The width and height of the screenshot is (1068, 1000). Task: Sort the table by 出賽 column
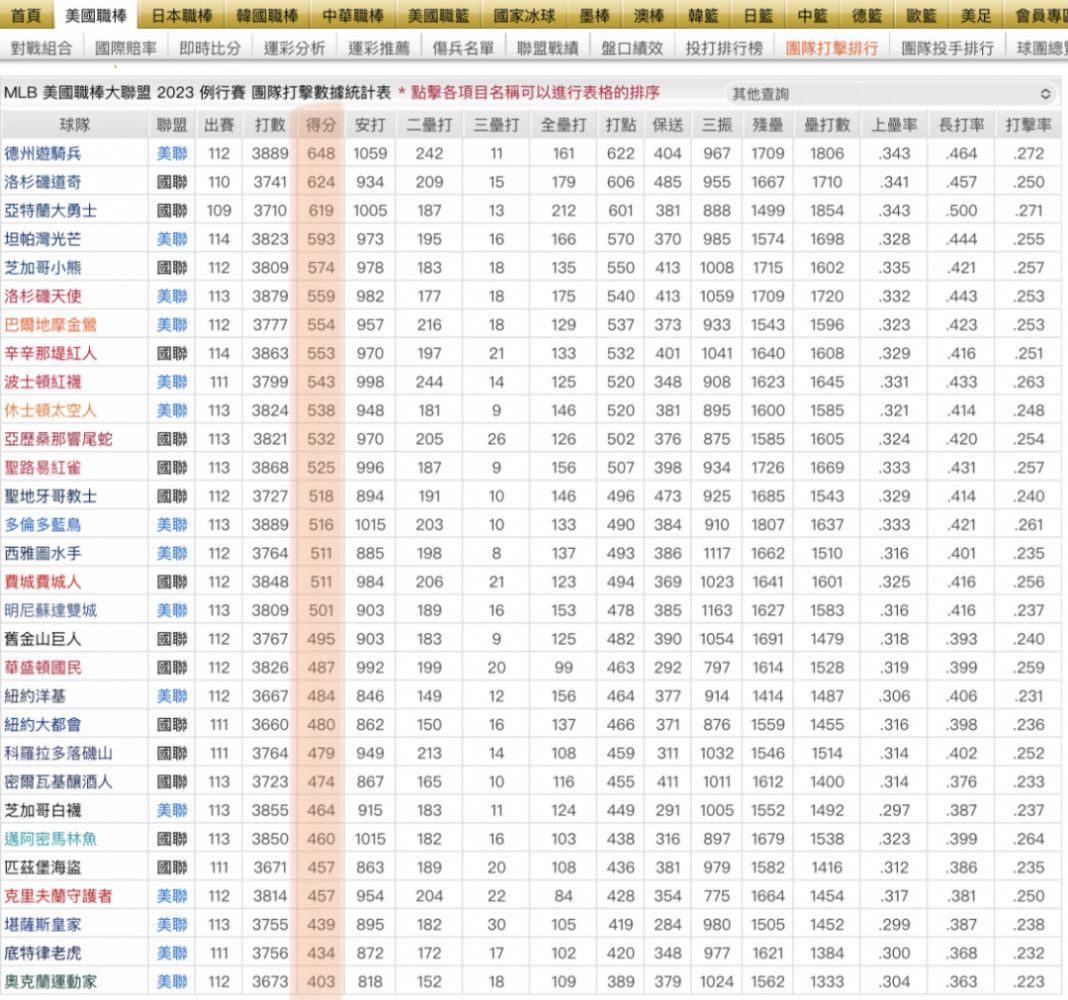click(x=219, y=125)
